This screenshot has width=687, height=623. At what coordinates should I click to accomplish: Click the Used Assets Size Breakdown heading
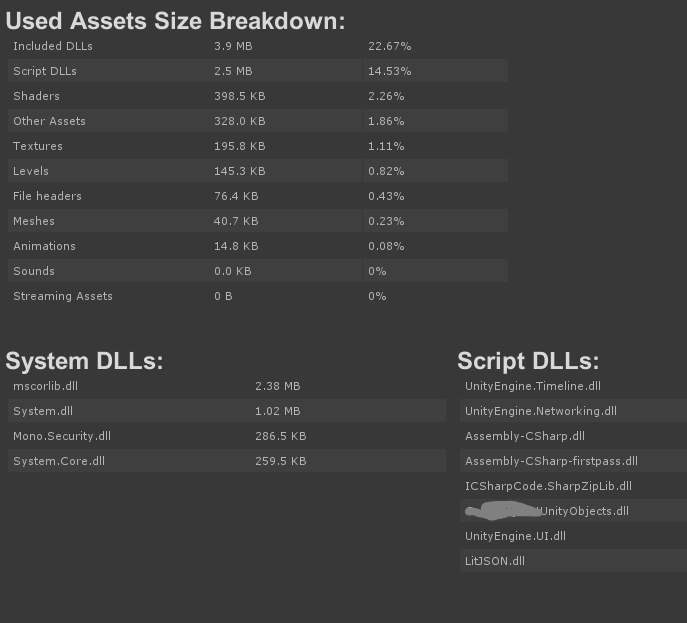[176, 21]
